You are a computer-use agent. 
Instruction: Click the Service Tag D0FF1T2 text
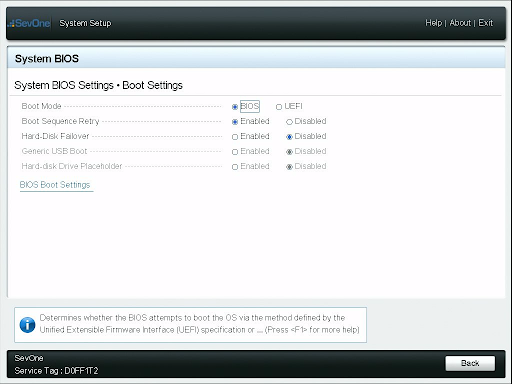pyautogui.click(x=56, y=371)
